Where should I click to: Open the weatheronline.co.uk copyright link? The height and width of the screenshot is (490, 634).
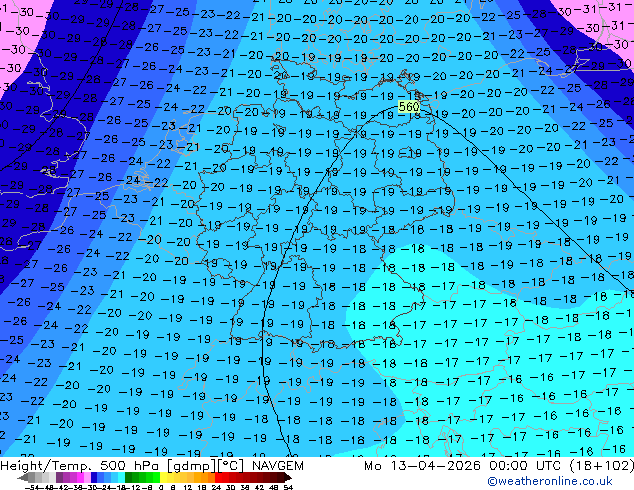[x=550, y=481]
